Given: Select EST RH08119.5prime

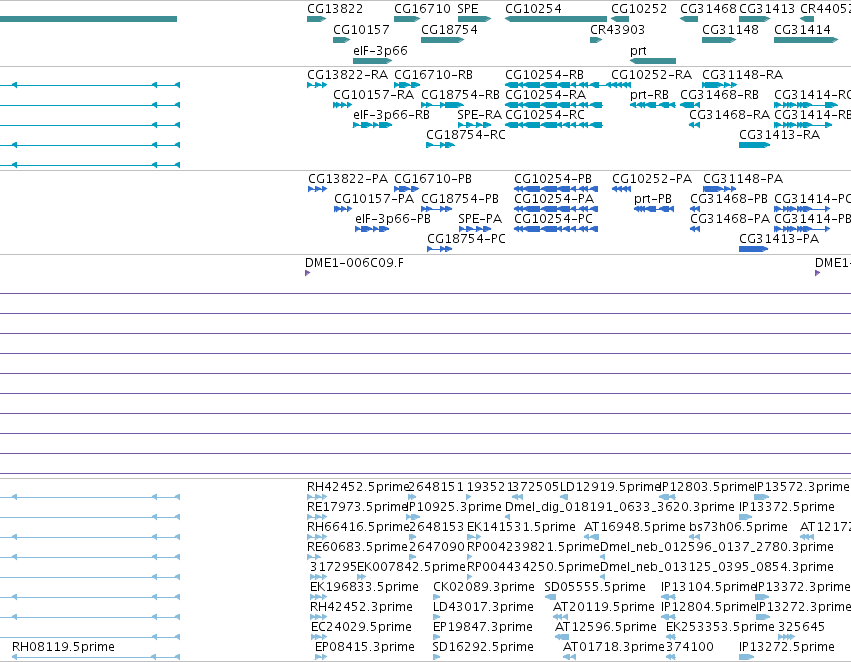Looking at the screenshot, I should click(96, 657).
